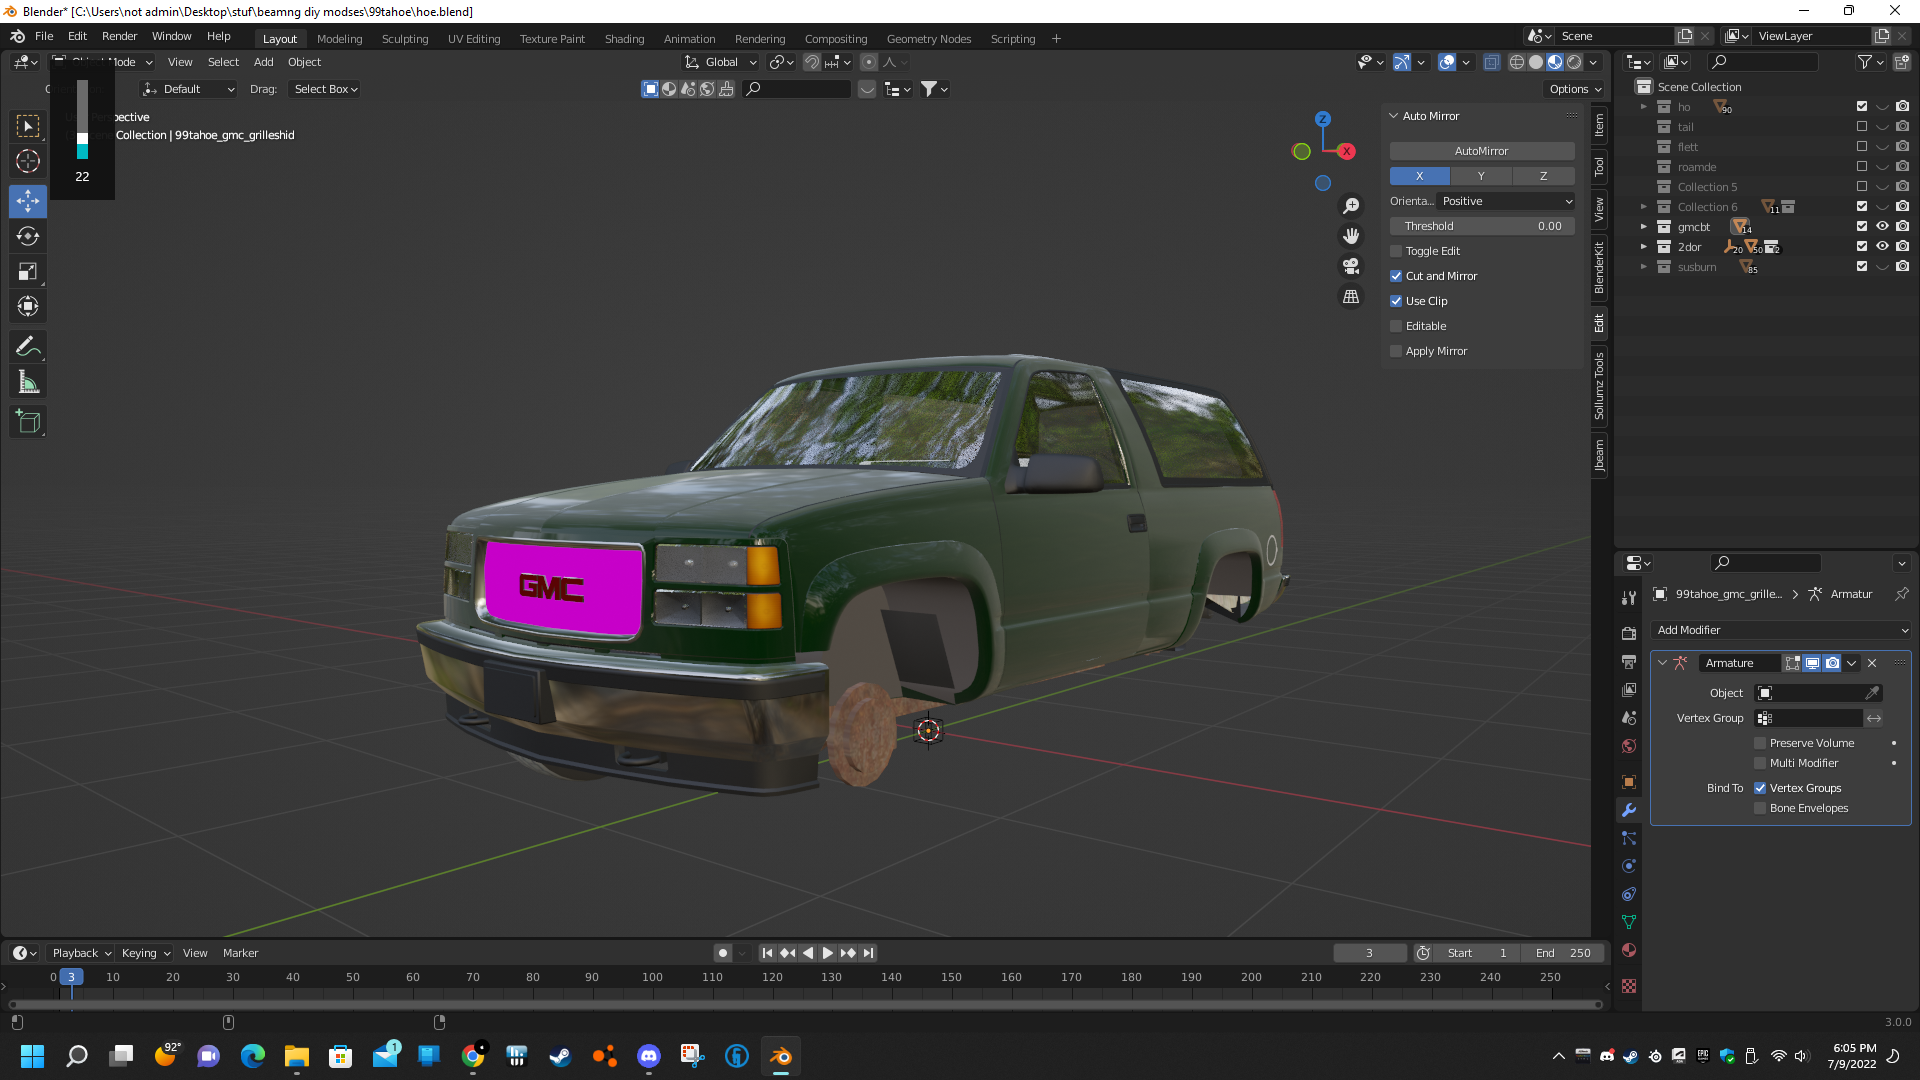Select the Measure tool
Viewport: 1920px width, 1080px height.
pyautogui.click(x=28, y=383)
